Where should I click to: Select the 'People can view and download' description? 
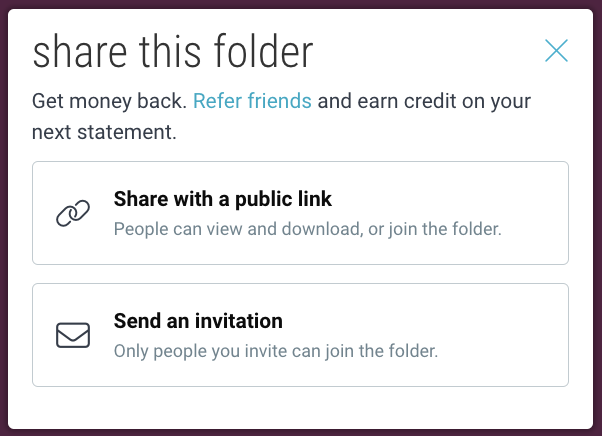pos(238,229)
